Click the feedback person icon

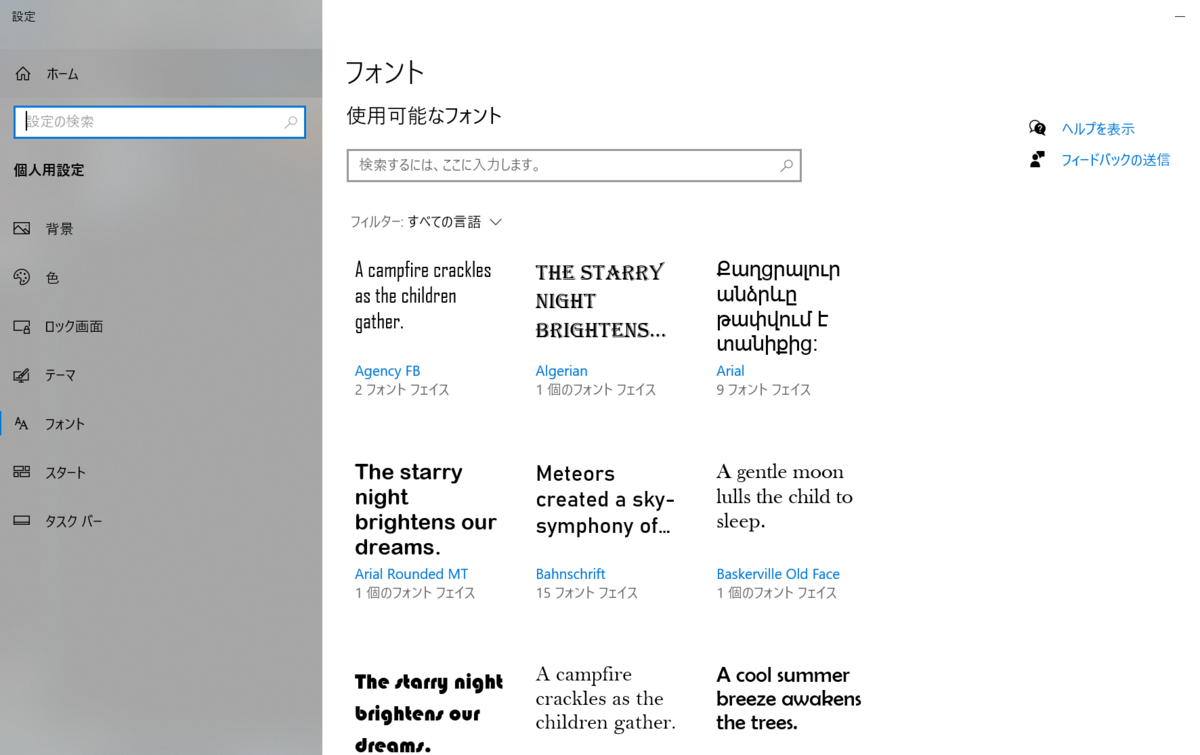pyautogui.click(x=1037, y=159)
